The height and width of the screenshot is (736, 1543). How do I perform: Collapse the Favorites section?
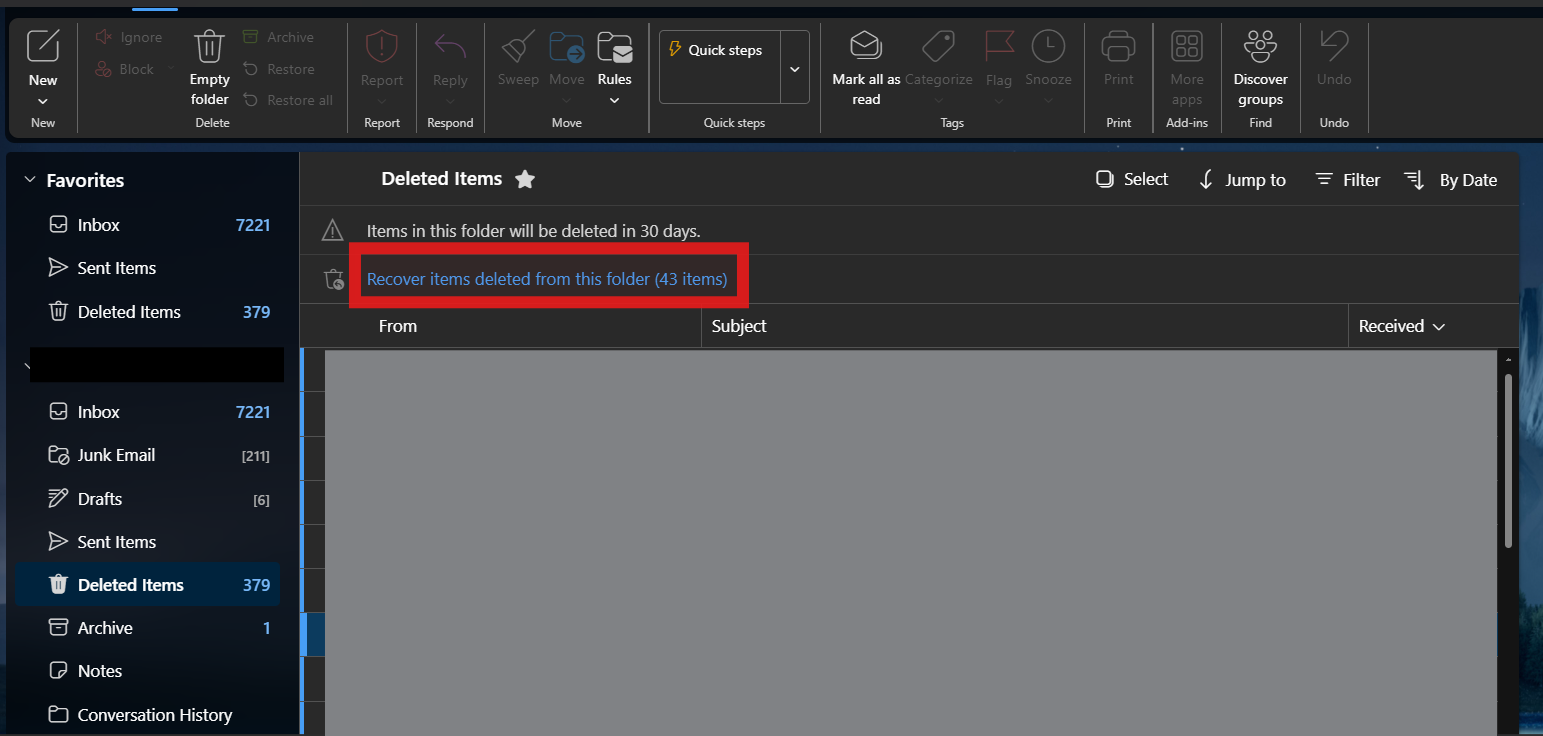(30, 180)
